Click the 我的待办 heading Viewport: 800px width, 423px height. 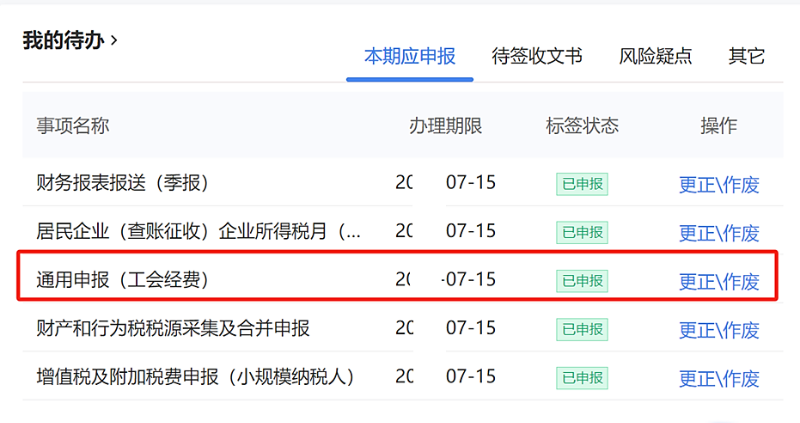click(63, 40)
